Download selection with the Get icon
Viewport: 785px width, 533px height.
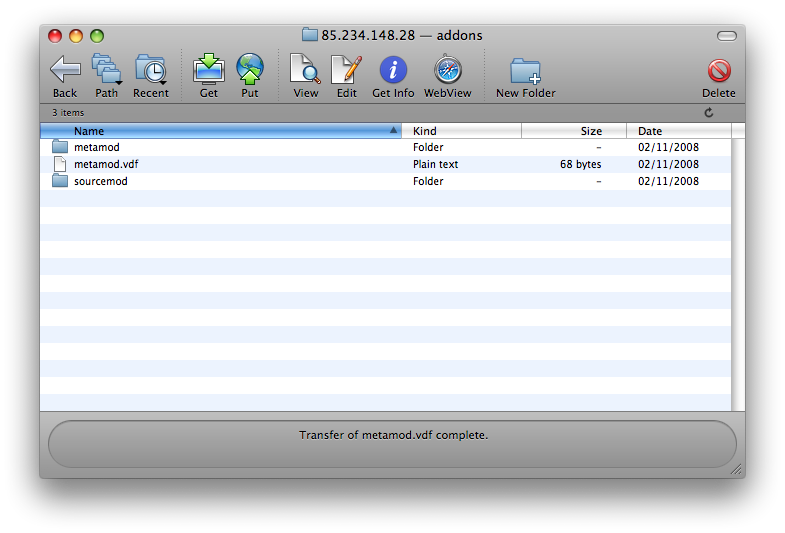click(x=209, y=69)
